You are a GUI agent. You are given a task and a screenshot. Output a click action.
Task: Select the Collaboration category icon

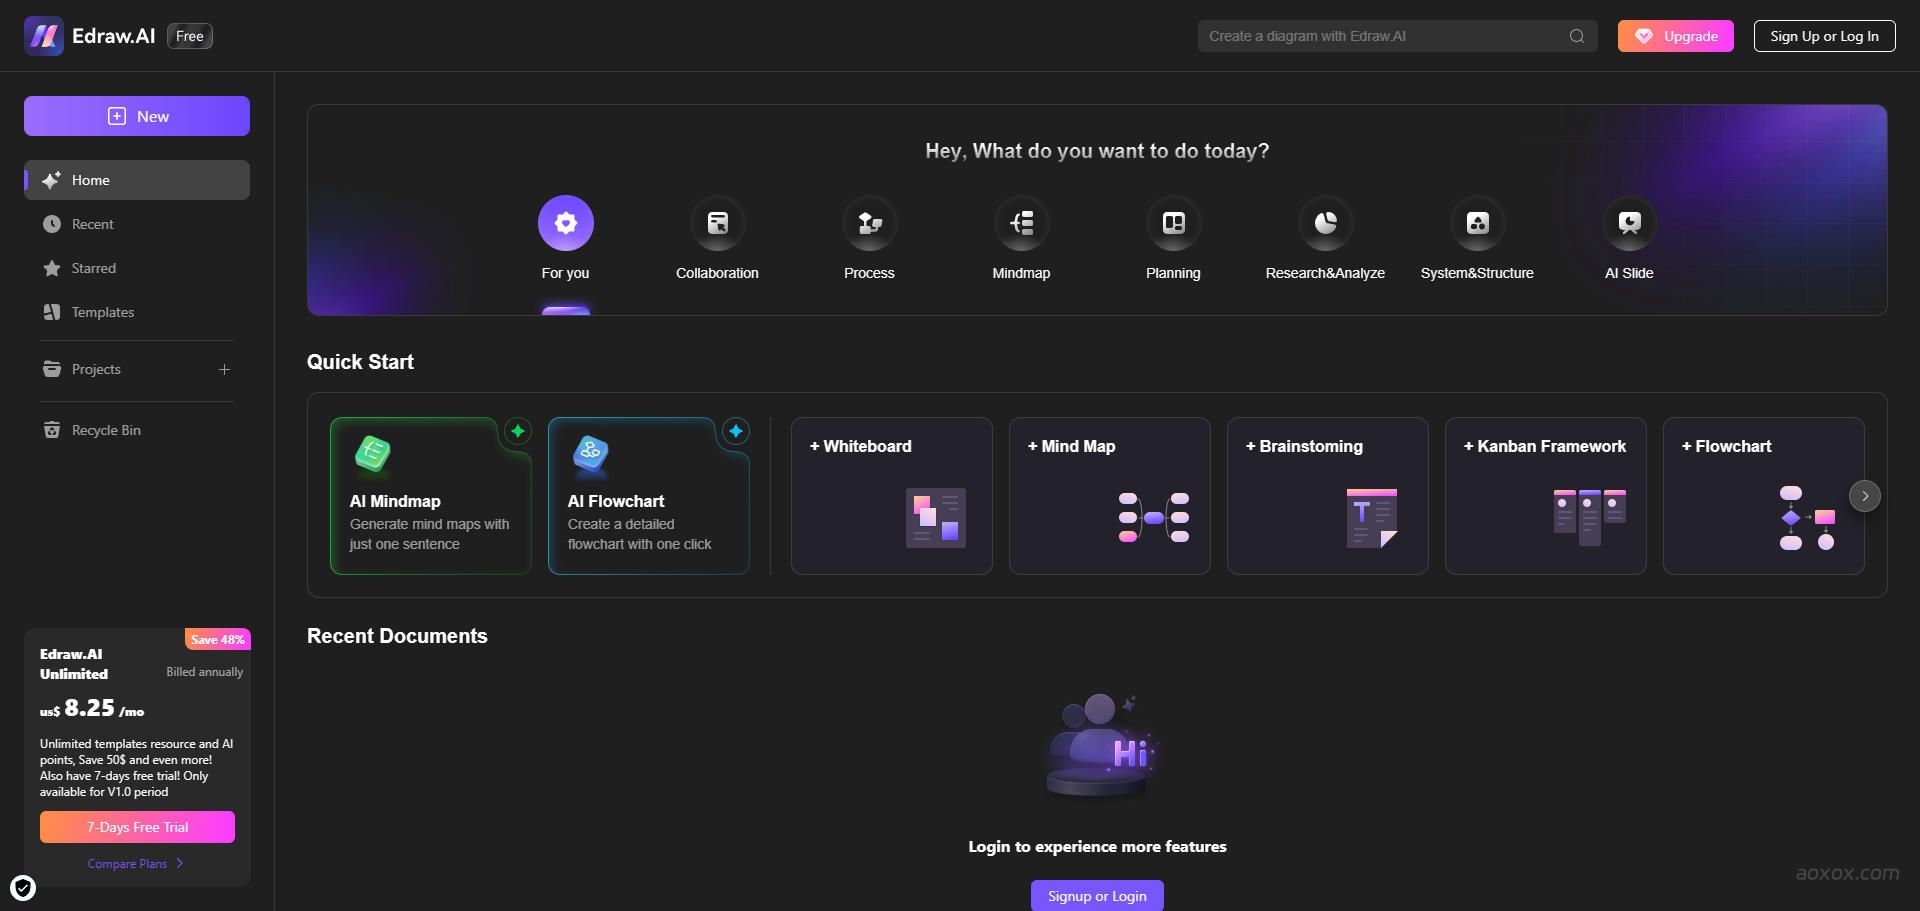click(718, 223)
